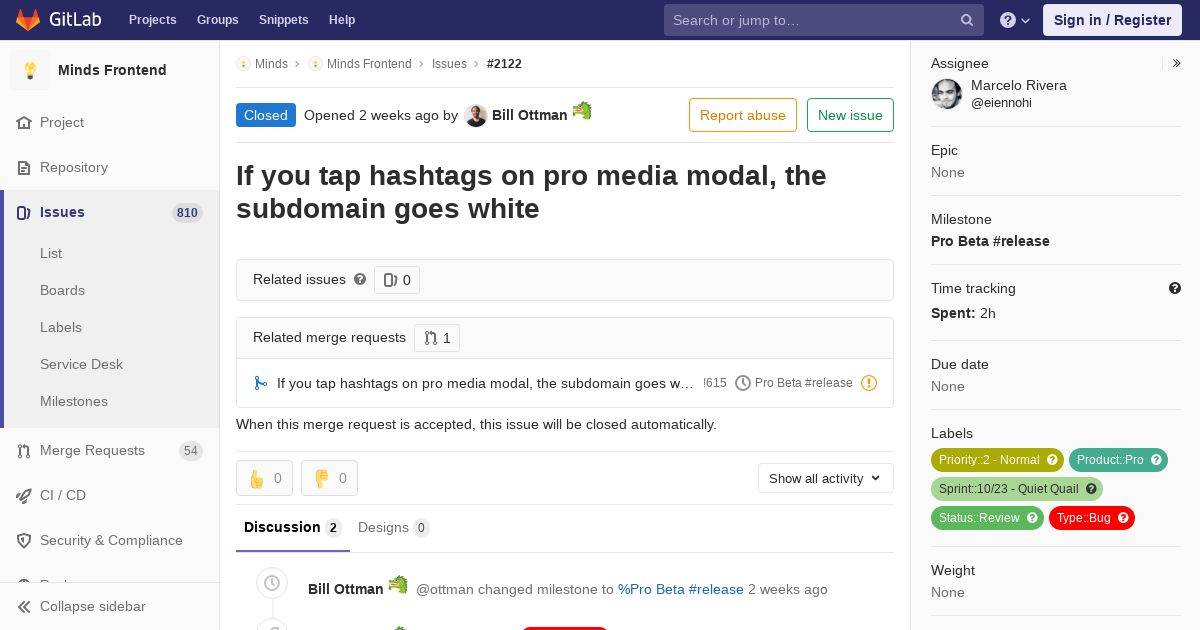Click help icon on Status::Review label
This screenshot has width=1200, height=630.
(x=1033, y=518)
